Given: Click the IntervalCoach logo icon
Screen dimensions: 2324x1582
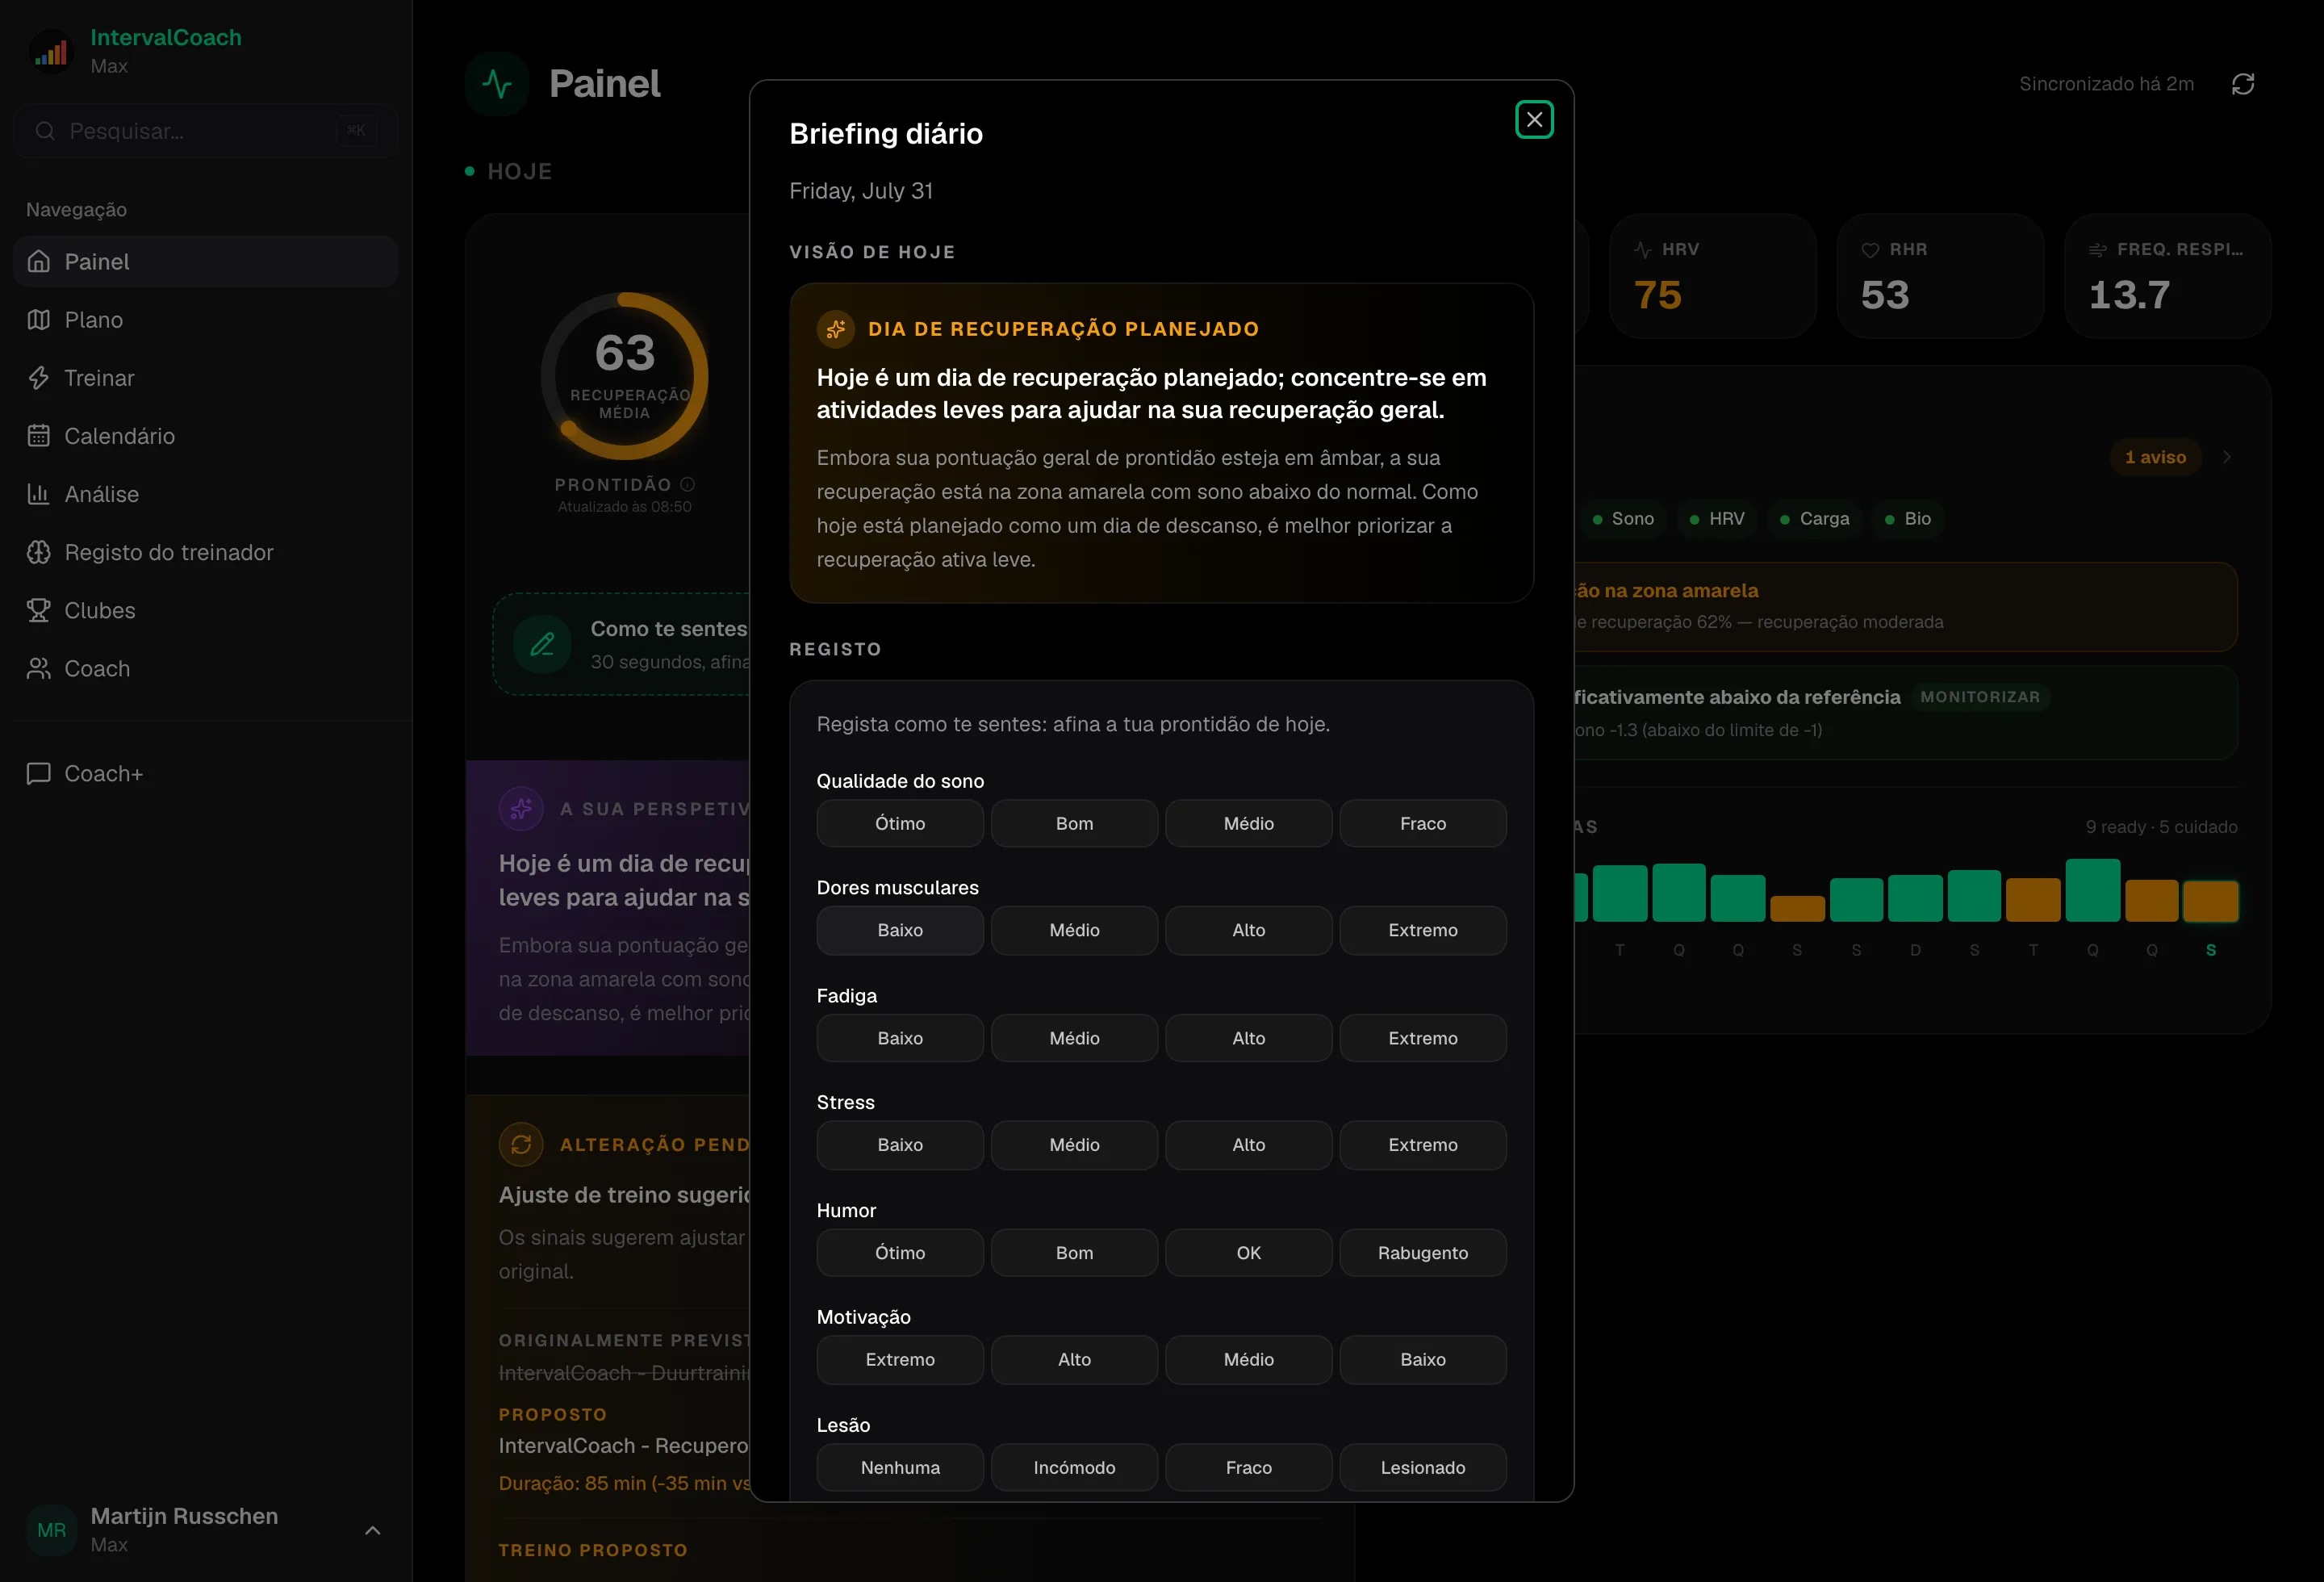Looking at the screenshot, I should [51, 51].
